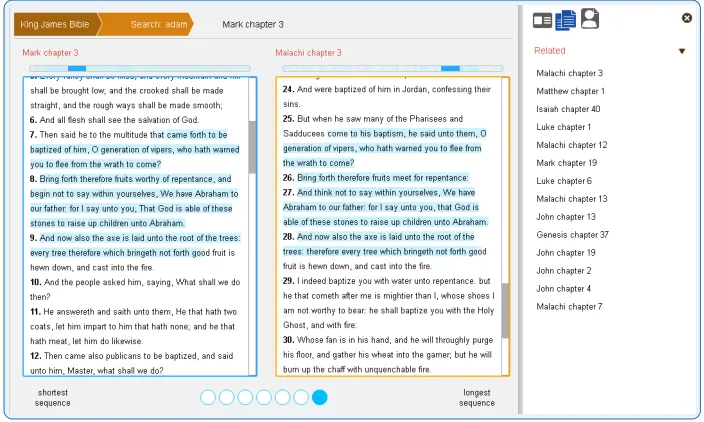Click the red Malachi chapter 3 pane title
The height and width of the screenshot is (422, 704).
[308, 53]
